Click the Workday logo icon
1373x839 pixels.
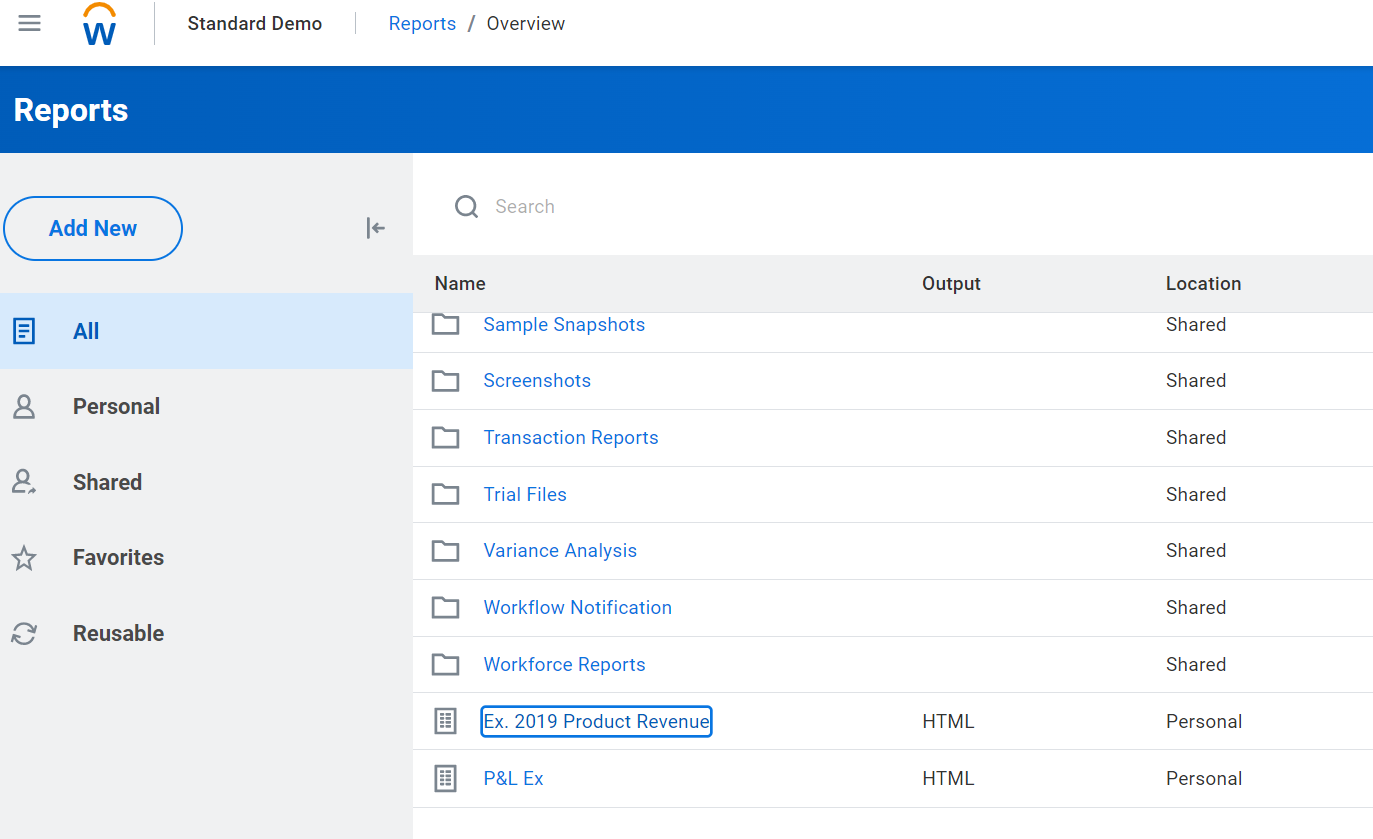[x=100, y=24]
